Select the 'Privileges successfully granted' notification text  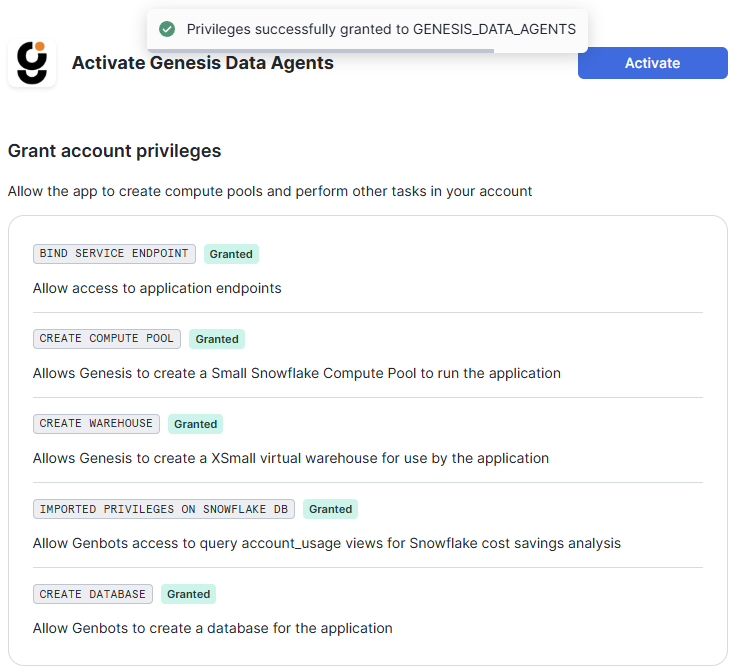coord(381,29)
